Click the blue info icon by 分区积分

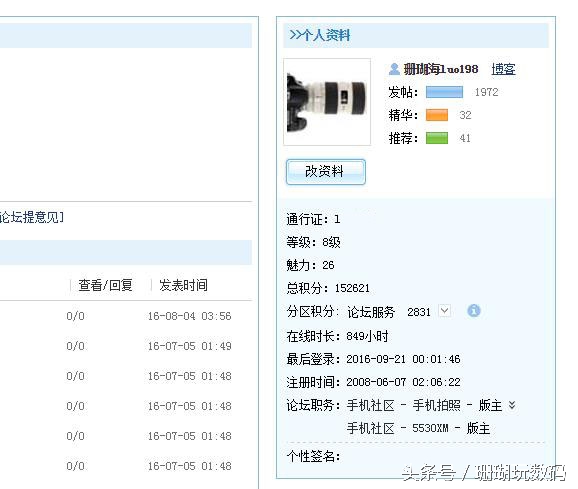point(474,311)
